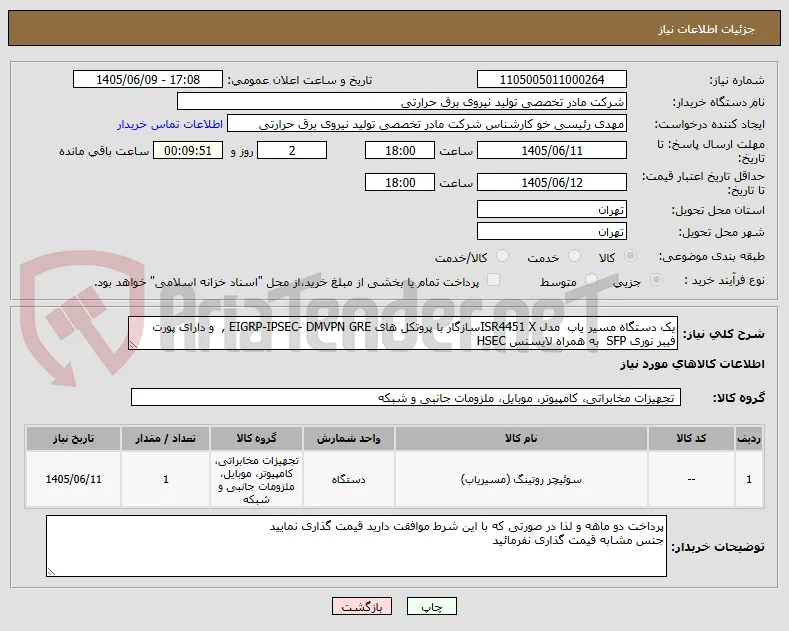789x631 pixels.
Task: Select the کالا radio button
Action: click(x=630, y=256)
